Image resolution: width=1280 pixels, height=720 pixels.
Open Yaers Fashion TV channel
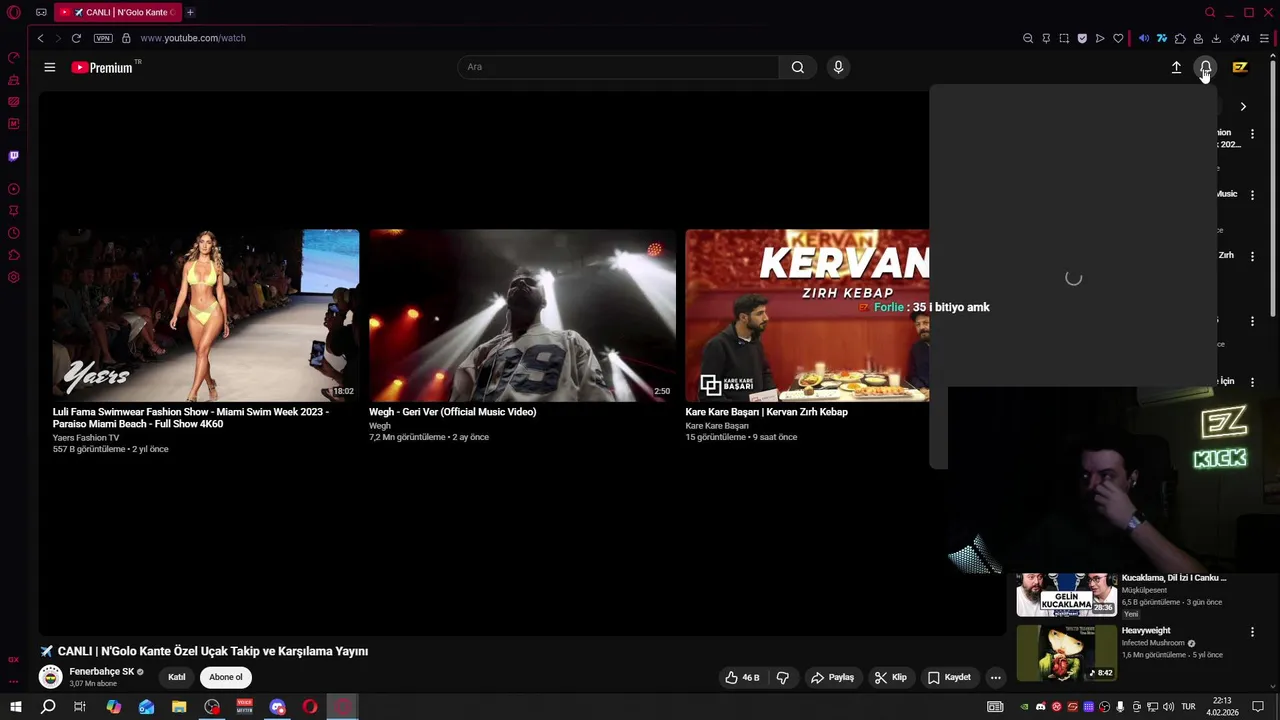coord(86,438)
